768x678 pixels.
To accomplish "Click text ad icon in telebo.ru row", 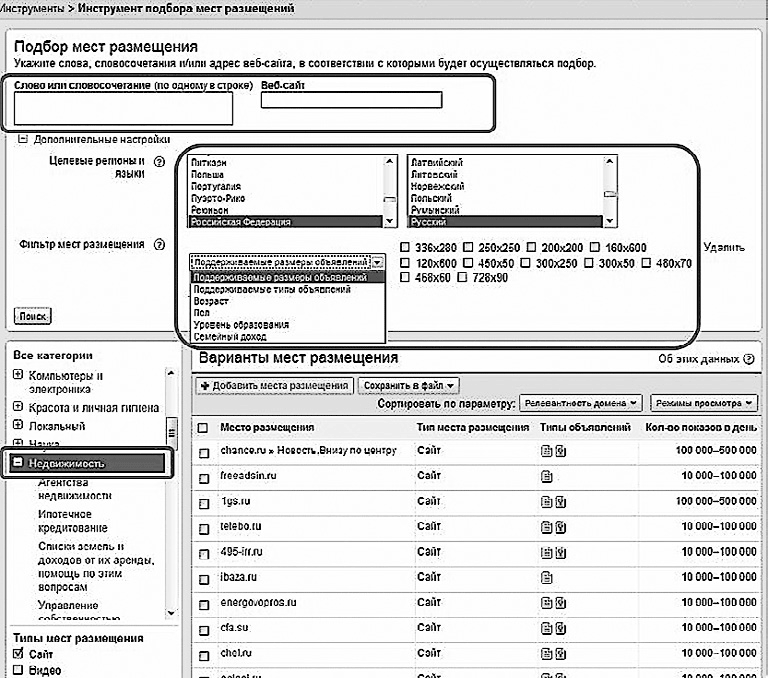I will point(547,527).
